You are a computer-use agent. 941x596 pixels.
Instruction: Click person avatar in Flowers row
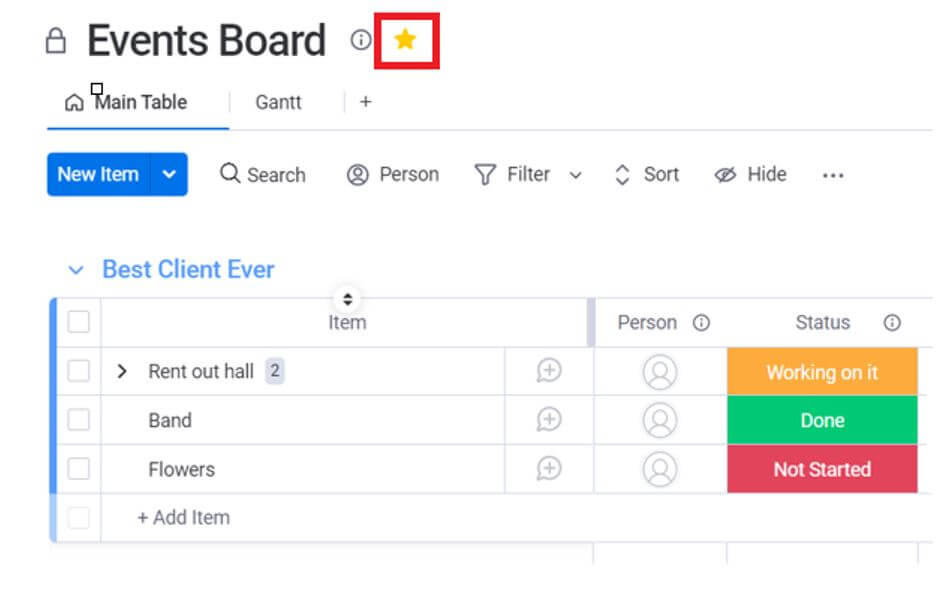tap(660, 469)
